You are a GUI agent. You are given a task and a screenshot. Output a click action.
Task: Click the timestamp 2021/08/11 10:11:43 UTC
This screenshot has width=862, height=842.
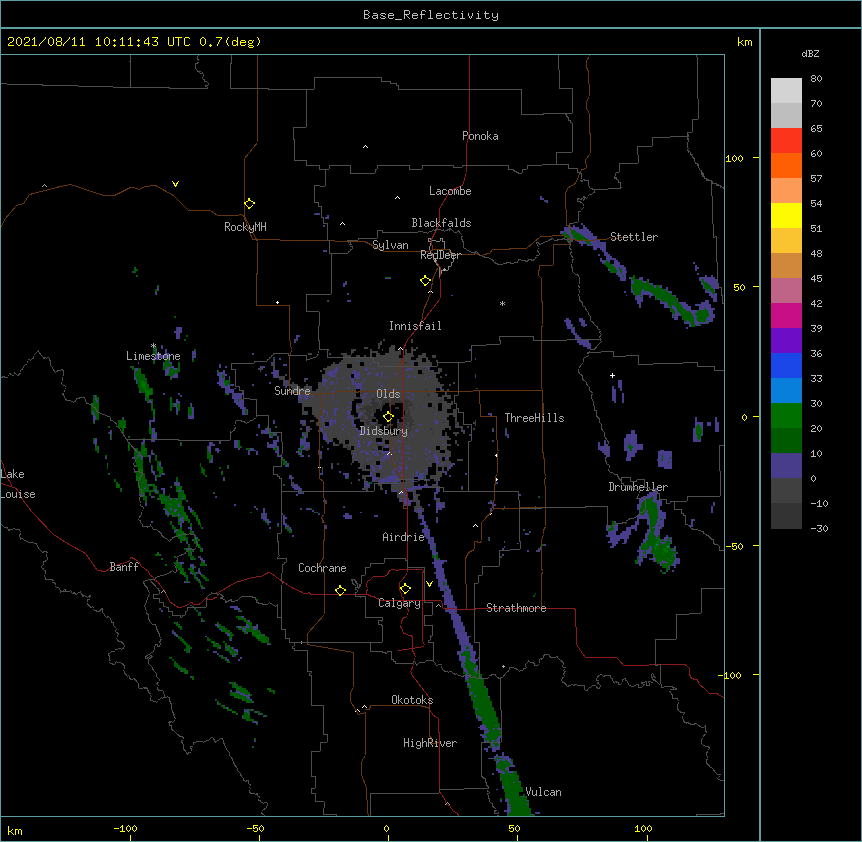coord(99,42)
